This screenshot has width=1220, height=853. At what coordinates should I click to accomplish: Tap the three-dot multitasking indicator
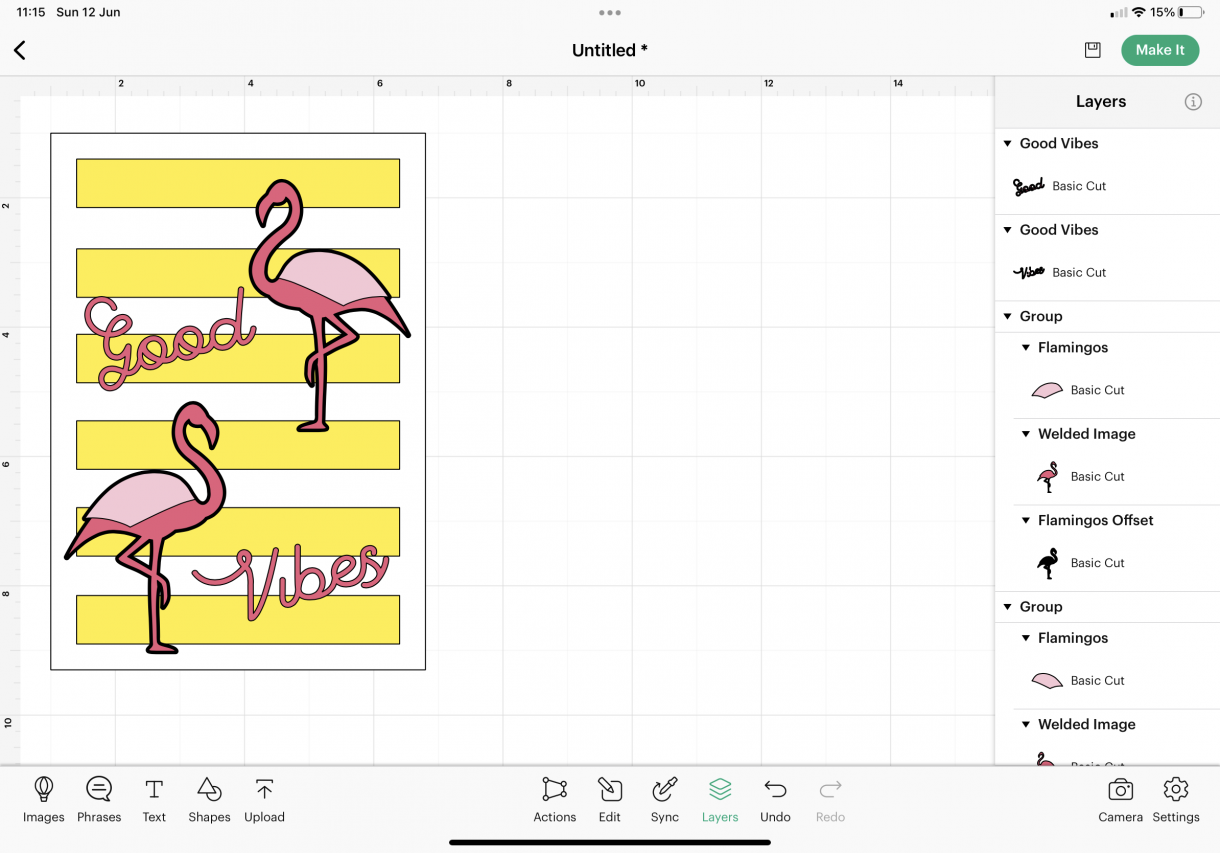pyautogui.click(x=610, y=13)
